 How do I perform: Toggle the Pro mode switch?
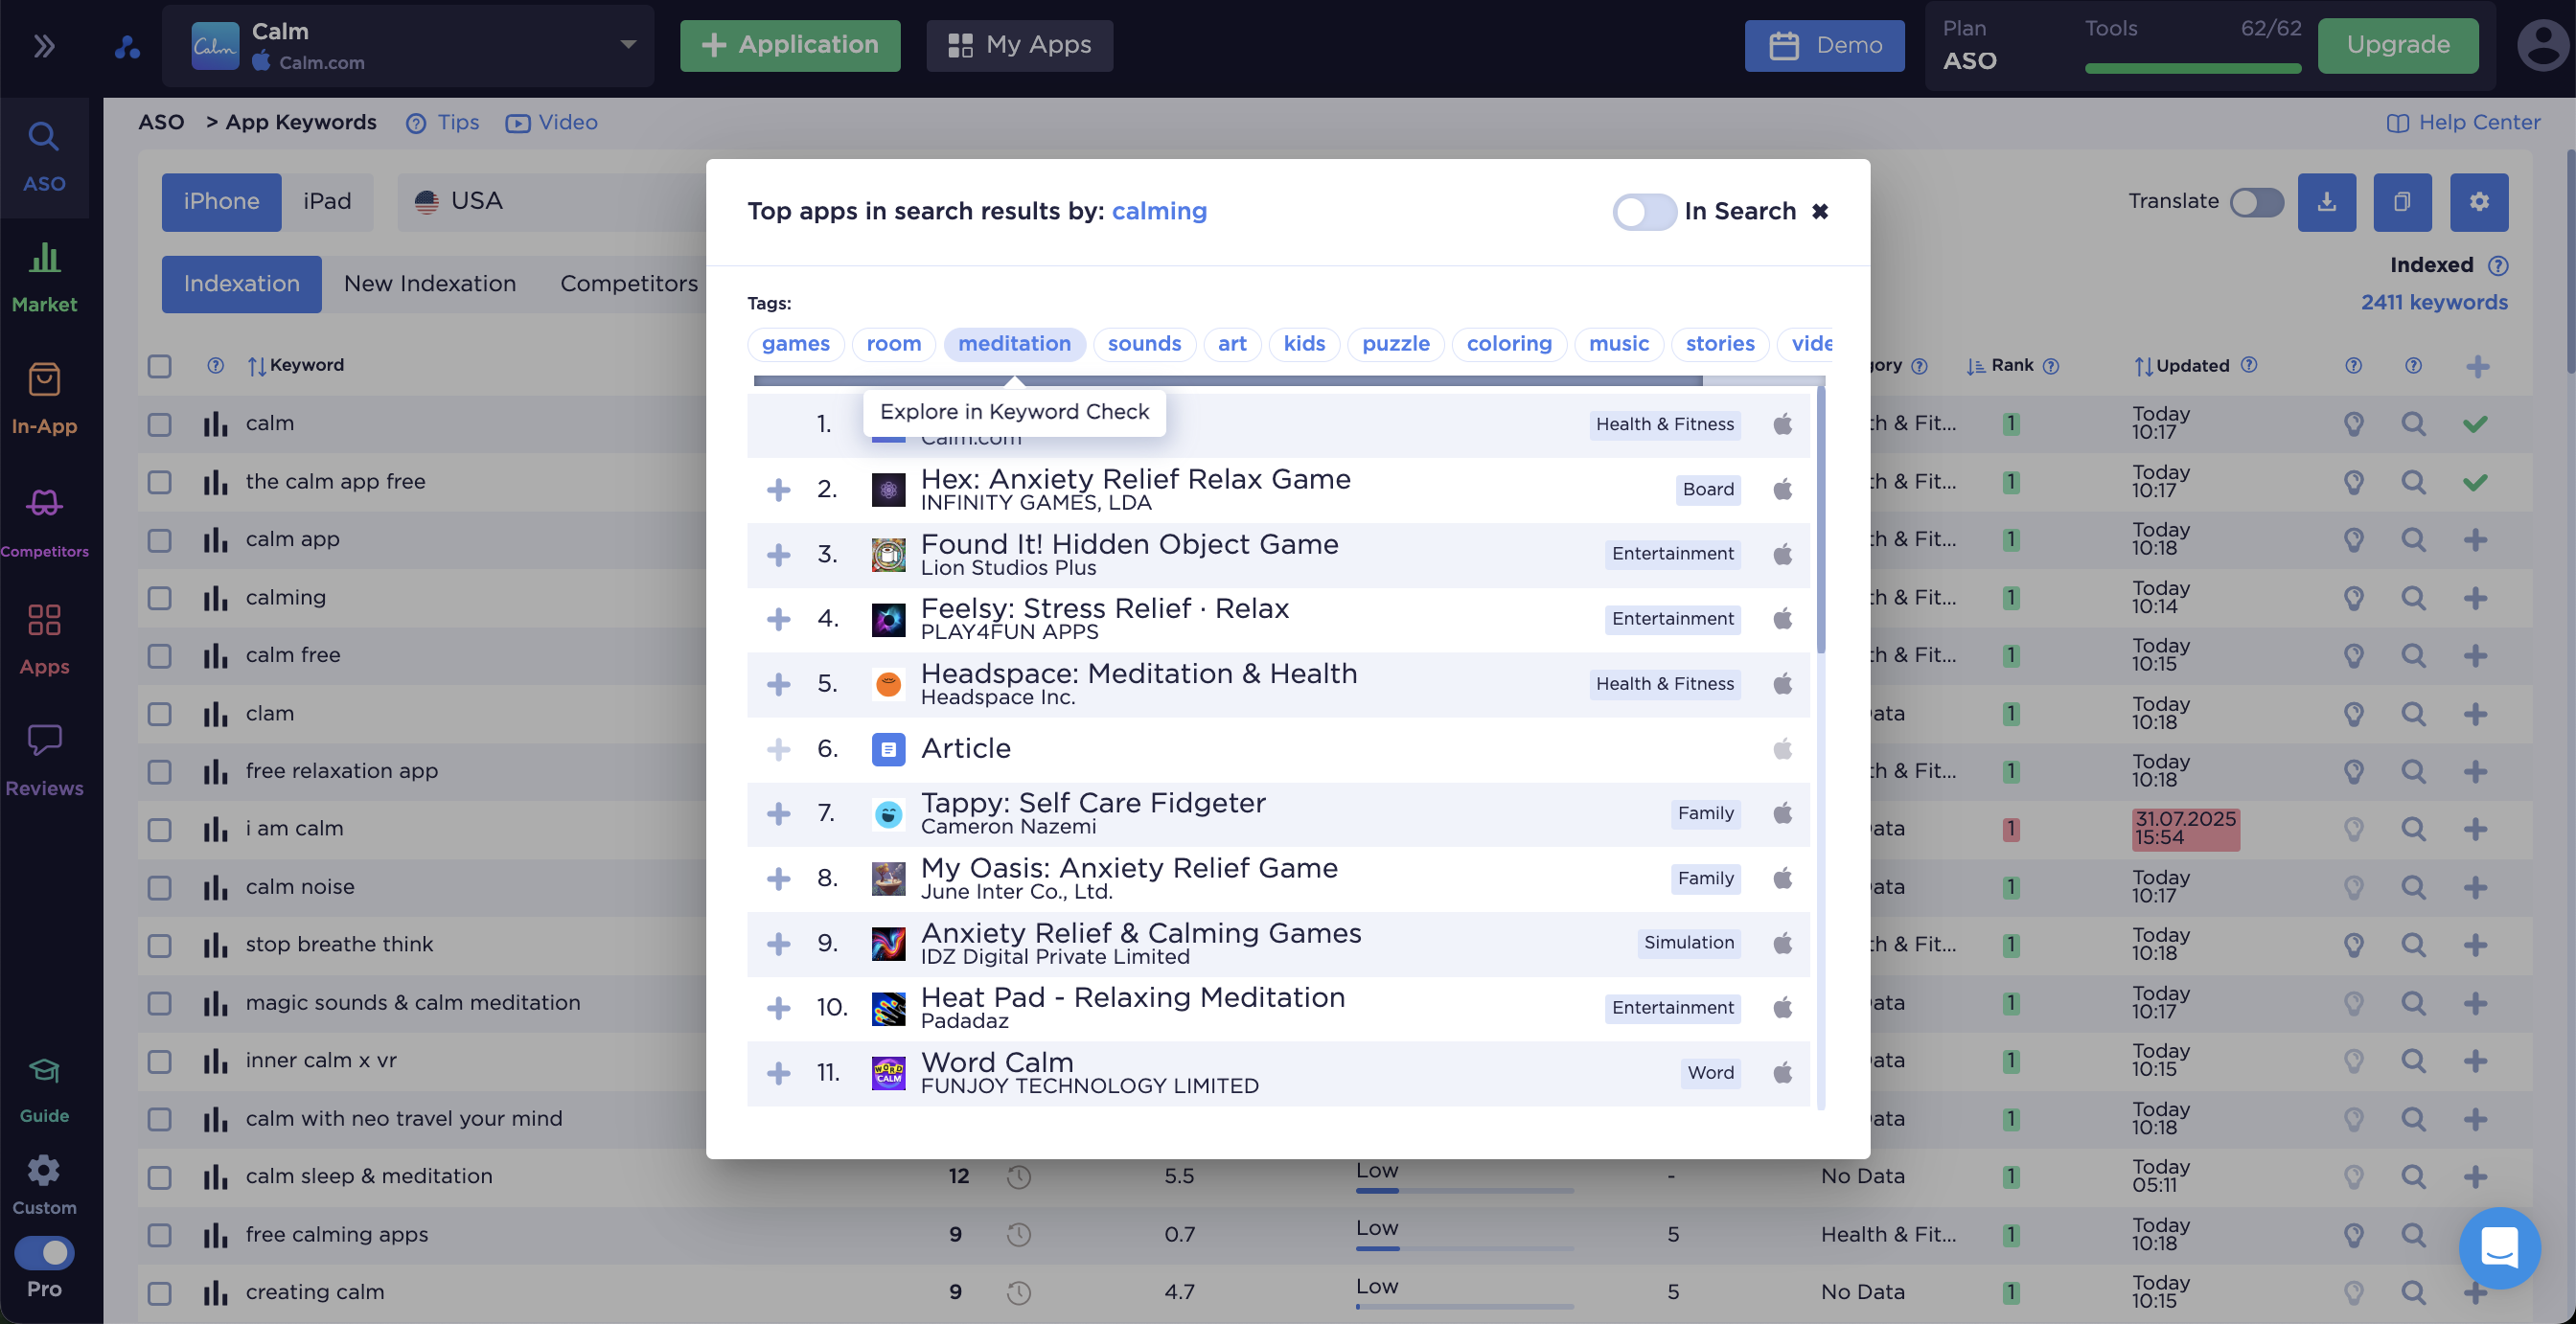pyautogui.click(x=44, y=1252)
